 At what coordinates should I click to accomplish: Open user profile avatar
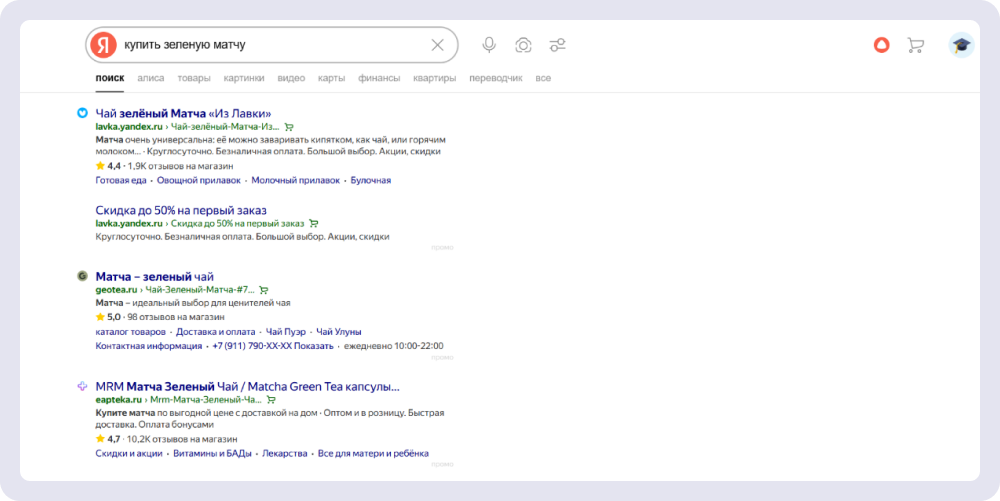(961, 45)
